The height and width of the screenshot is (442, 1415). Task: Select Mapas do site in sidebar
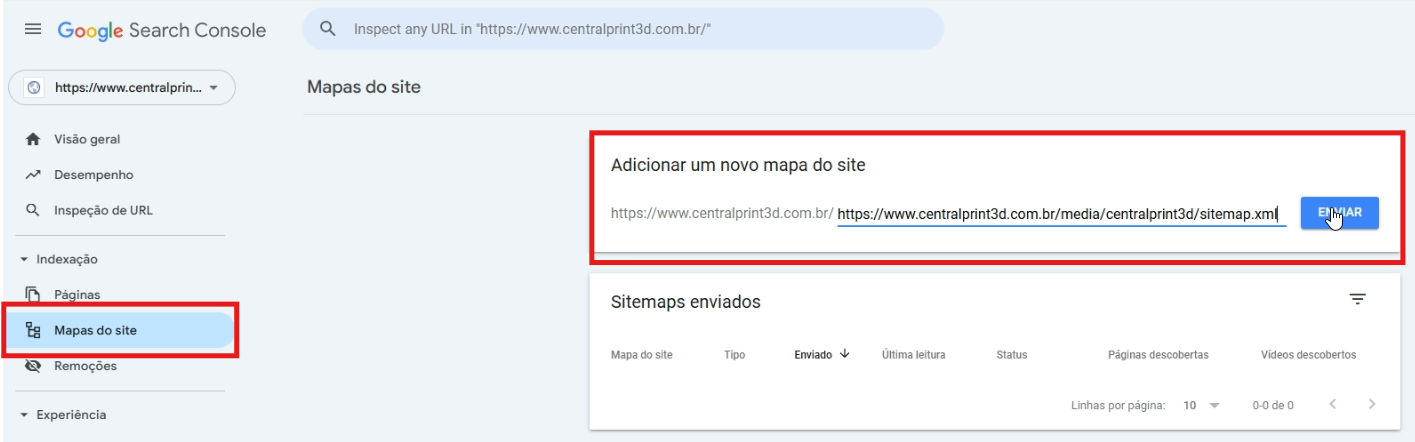tap(119, 330)
